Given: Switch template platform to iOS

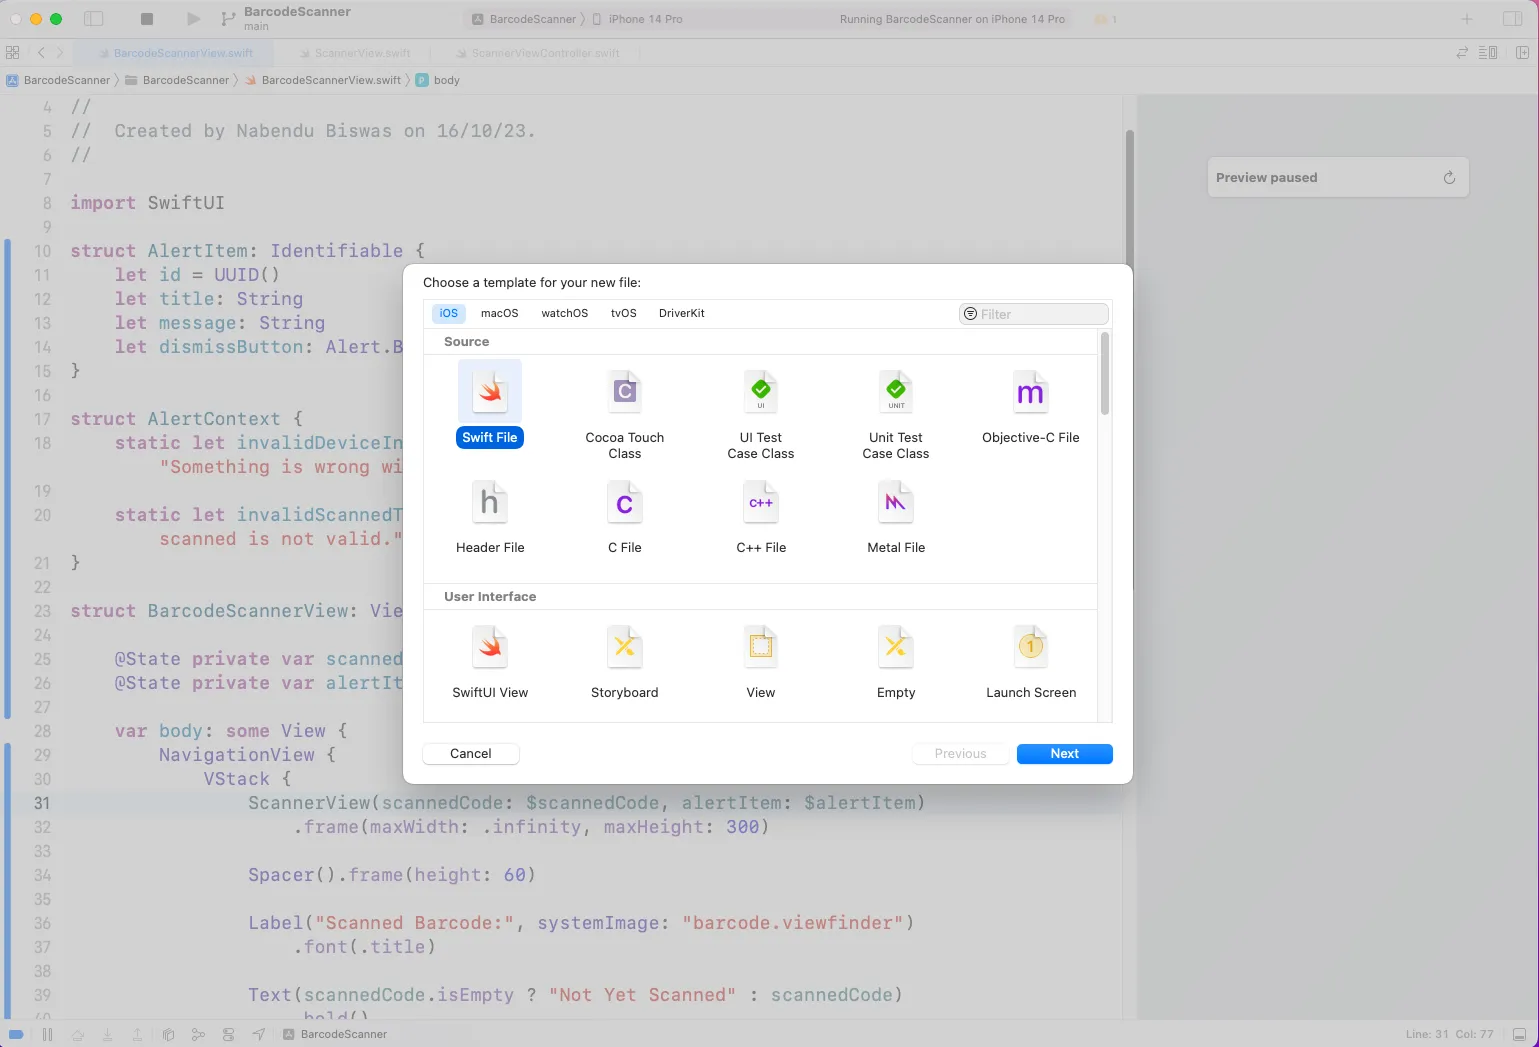Looking at the screenshot, I should (449, 313).
